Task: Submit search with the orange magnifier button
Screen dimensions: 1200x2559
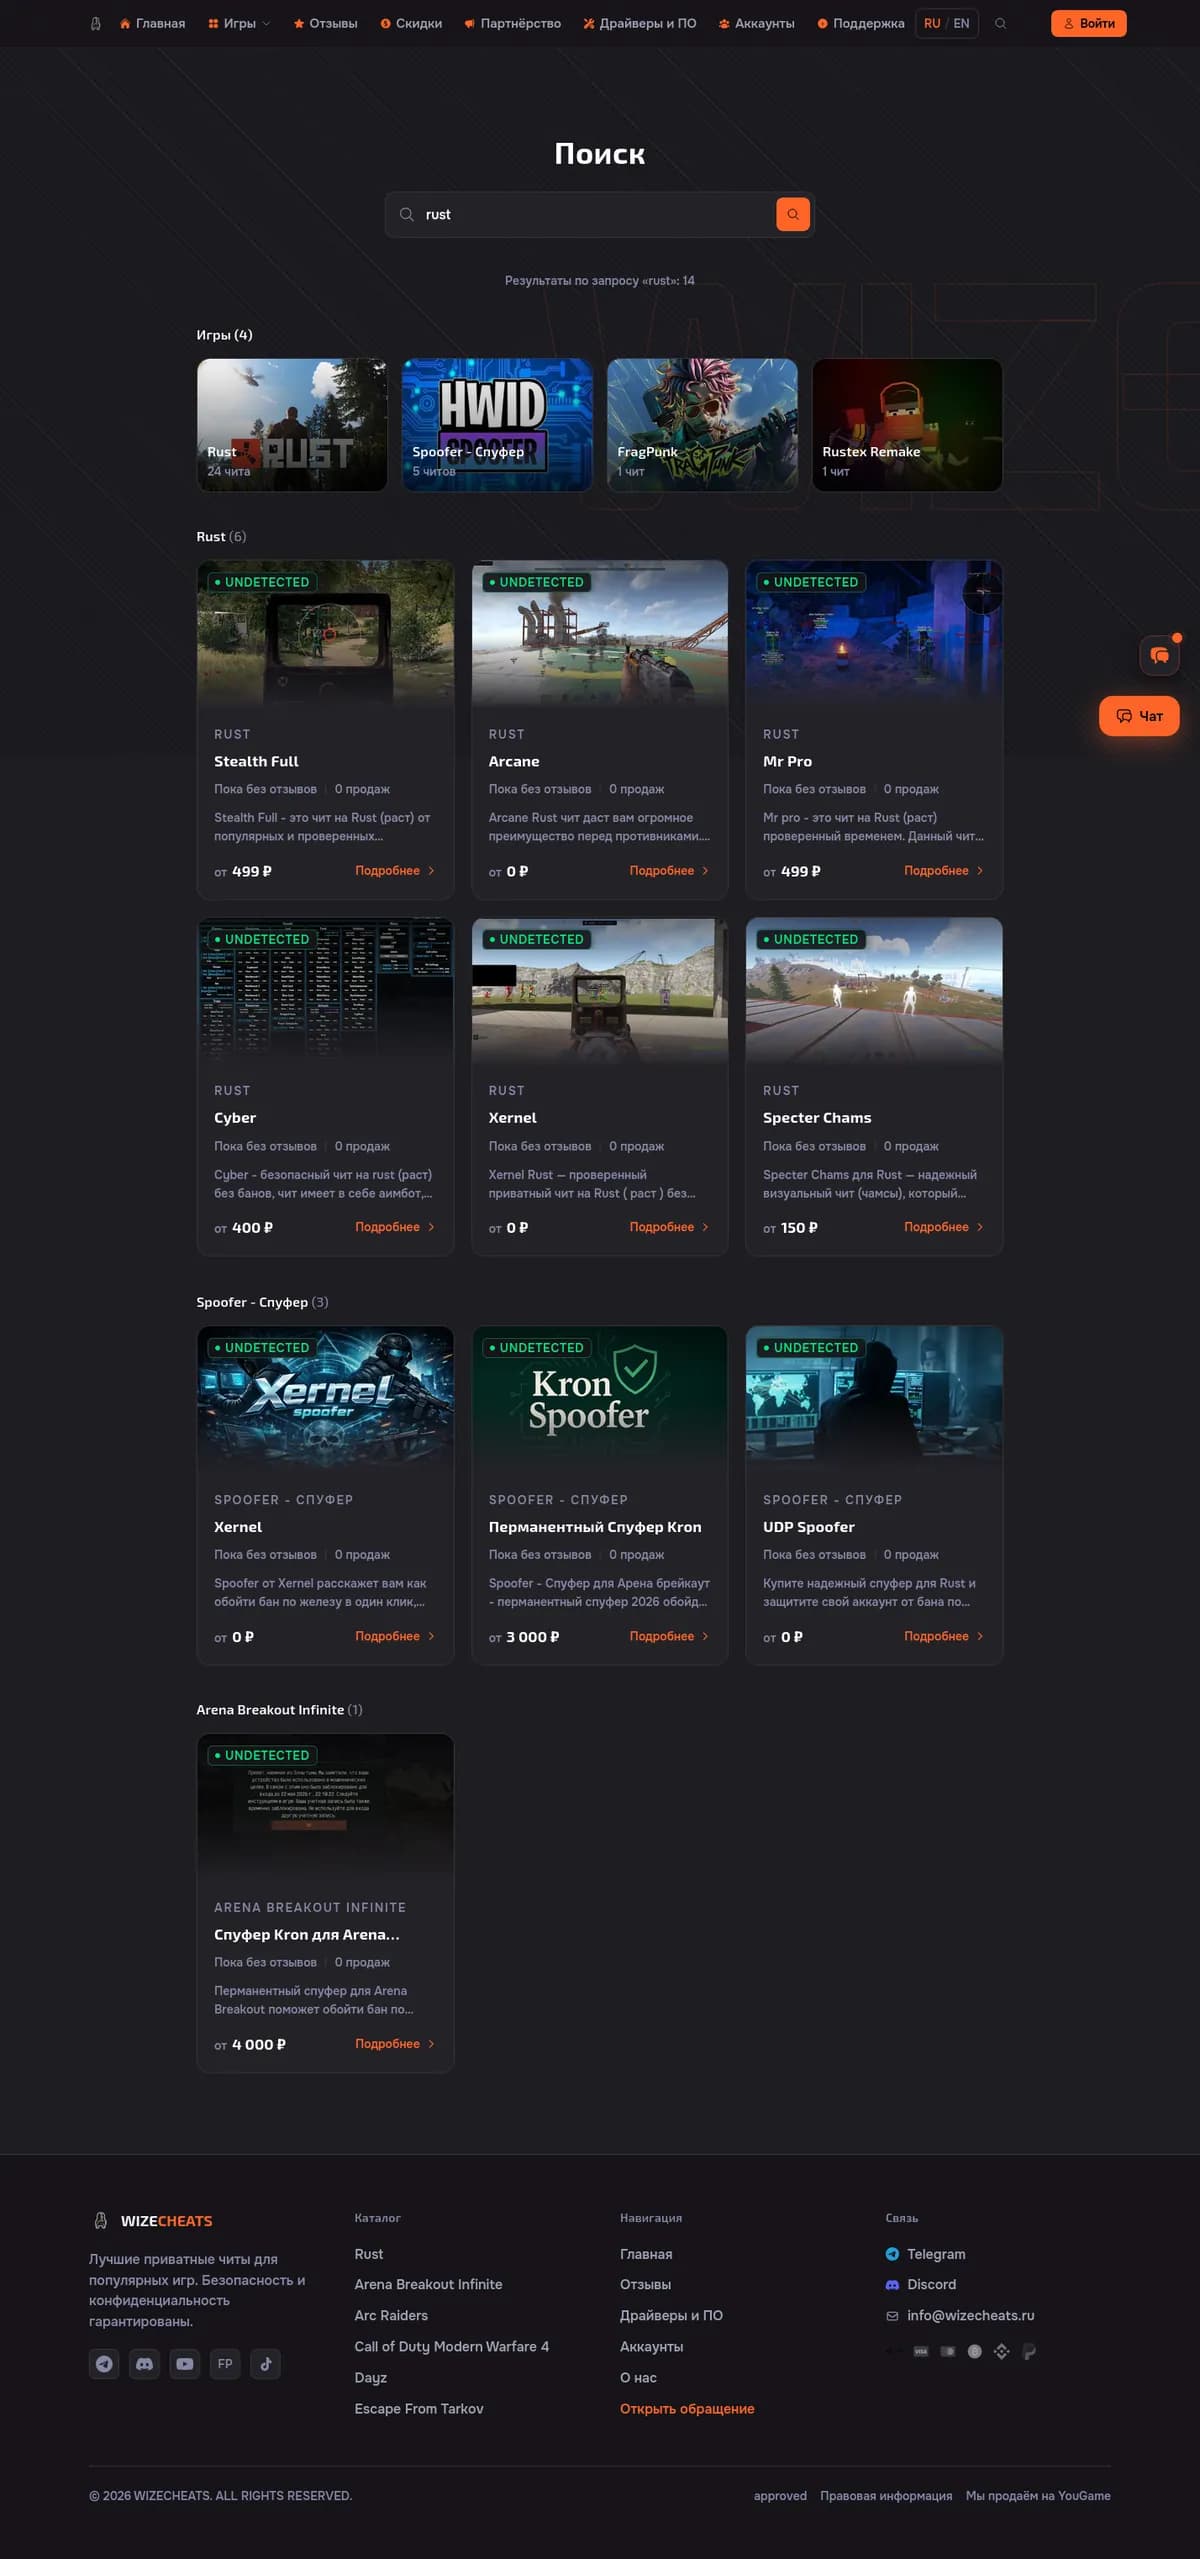Action: pyautogui.click(x=793, y=214)
